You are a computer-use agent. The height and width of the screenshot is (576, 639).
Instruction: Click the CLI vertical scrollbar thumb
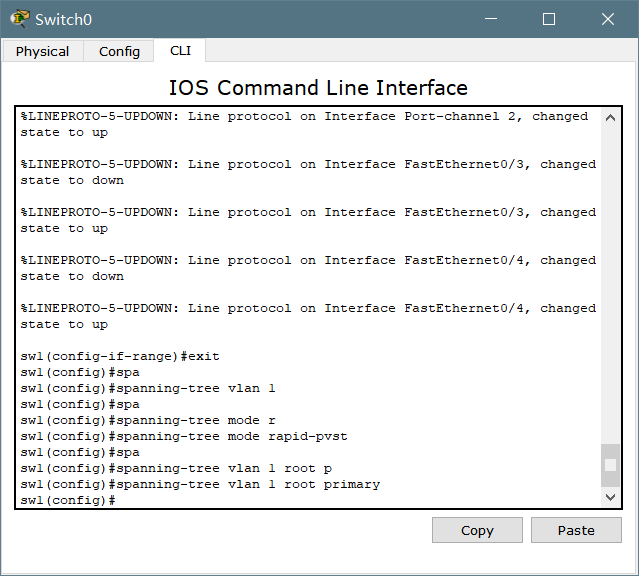coord(610,464)
